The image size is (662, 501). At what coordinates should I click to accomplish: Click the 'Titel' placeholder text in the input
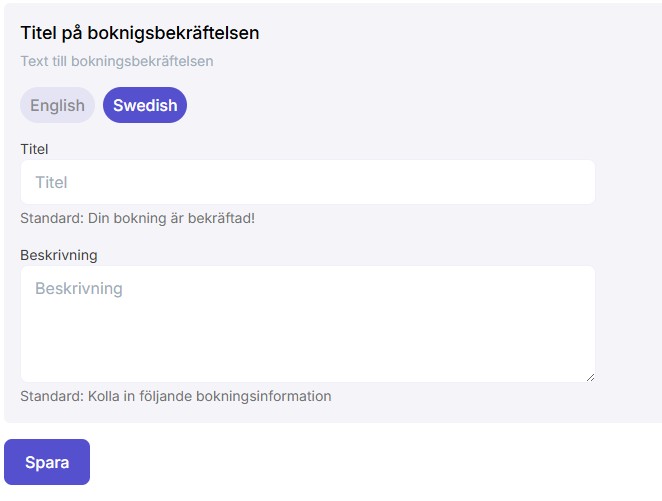coord(51,182)
